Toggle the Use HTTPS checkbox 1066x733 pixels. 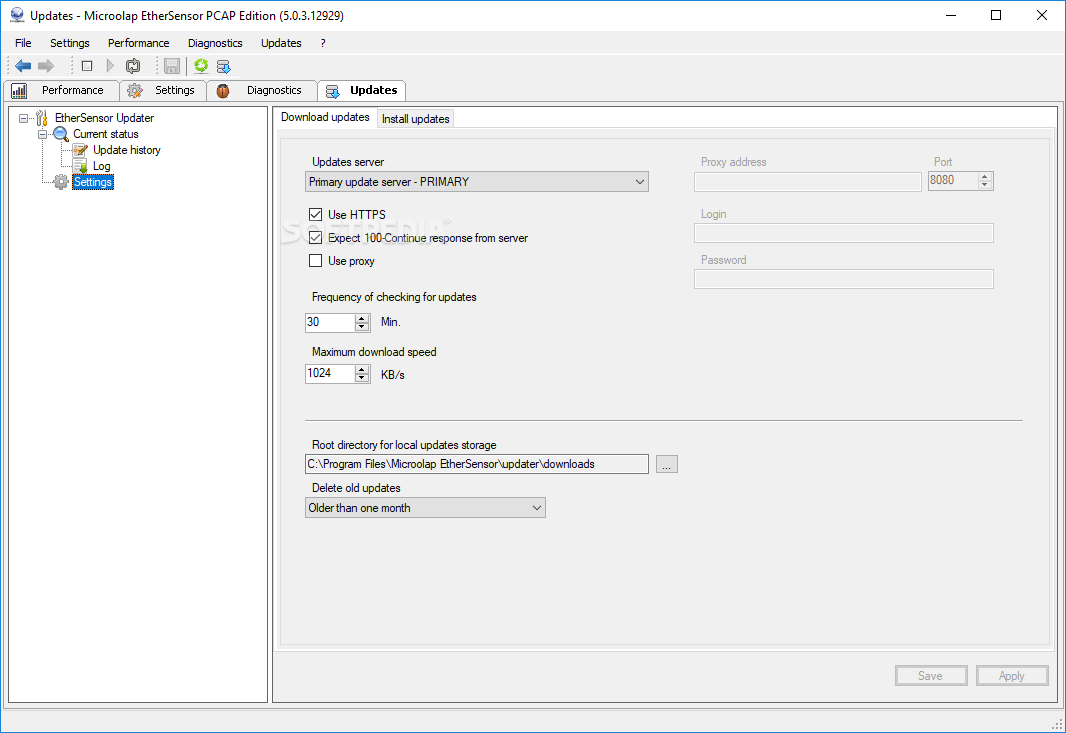point(315,215)
